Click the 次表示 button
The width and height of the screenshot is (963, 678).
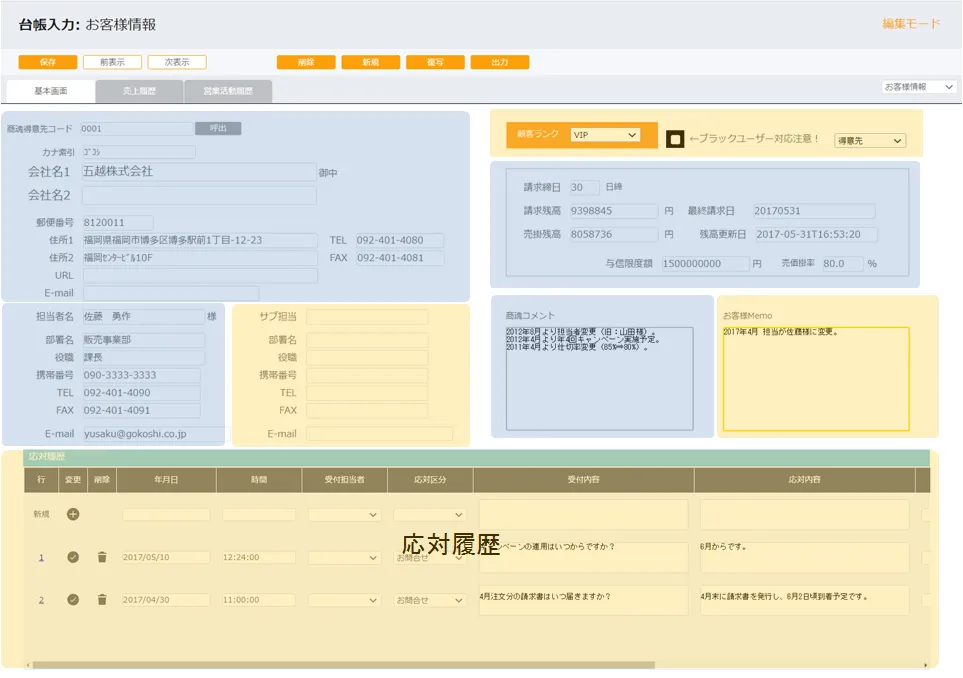[177, 62]
